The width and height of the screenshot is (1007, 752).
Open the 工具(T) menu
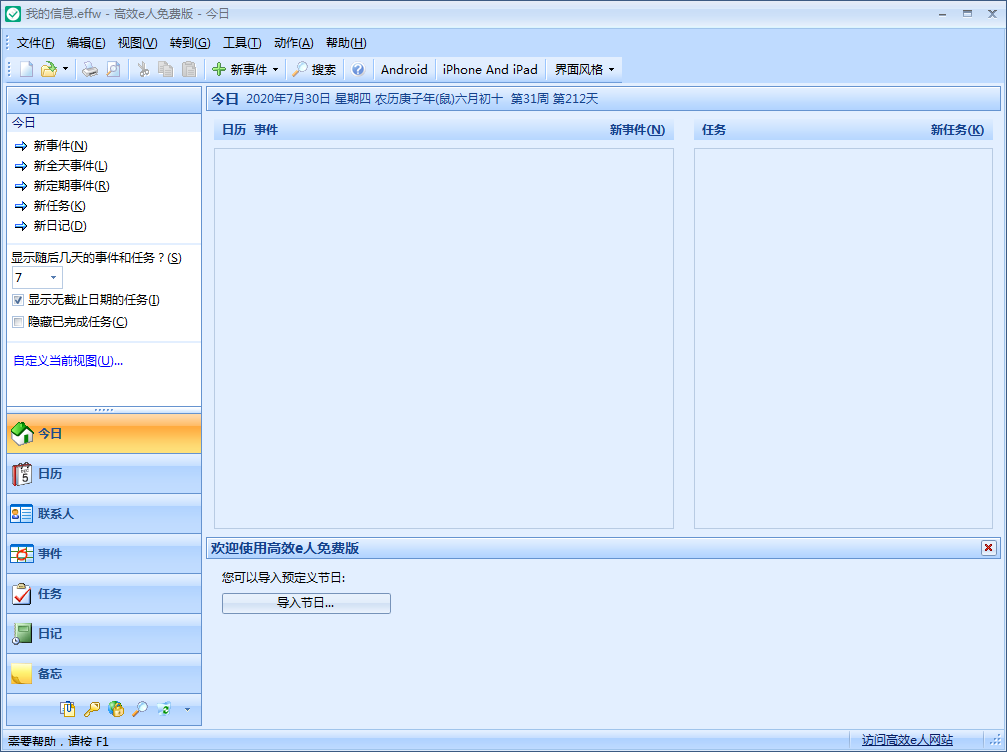pos(242,43)
